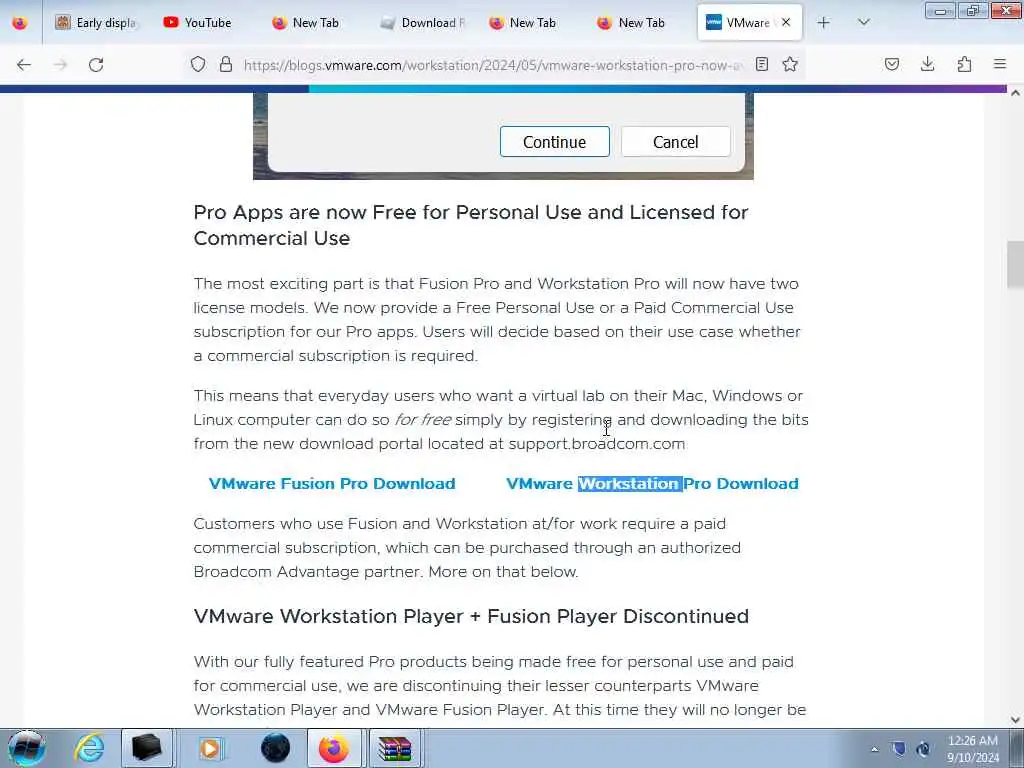
Task: Click the power tray icon
Action: coord(923,749)
